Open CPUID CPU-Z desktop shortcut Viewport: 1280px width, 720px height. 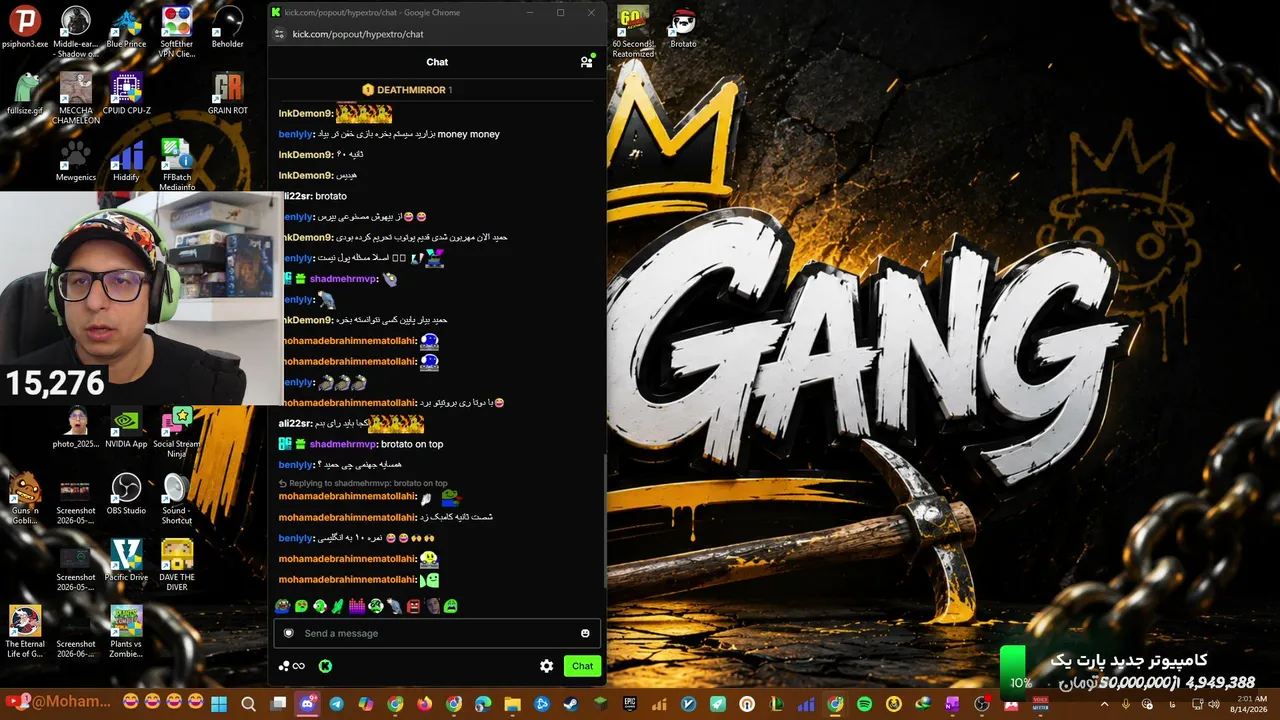pos(126,94)
